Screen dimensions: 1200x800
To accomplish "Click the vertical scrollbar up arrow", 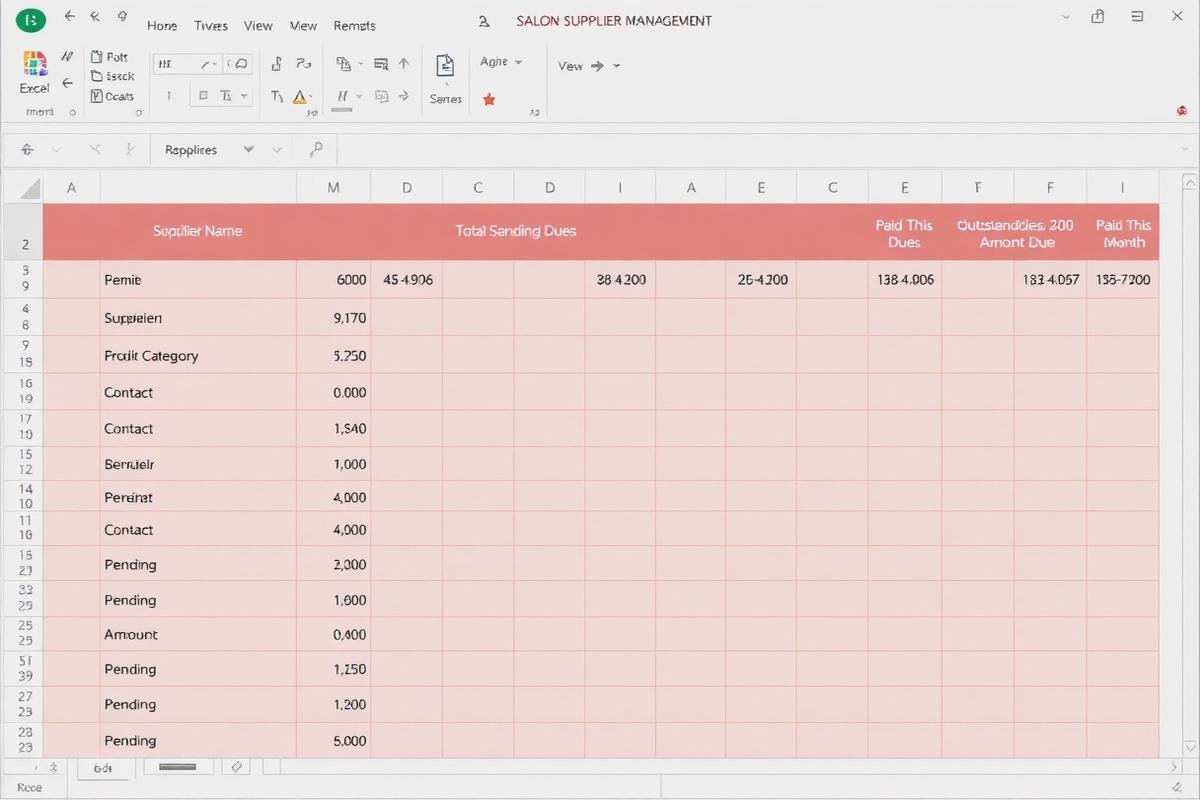I will 1189,182.
